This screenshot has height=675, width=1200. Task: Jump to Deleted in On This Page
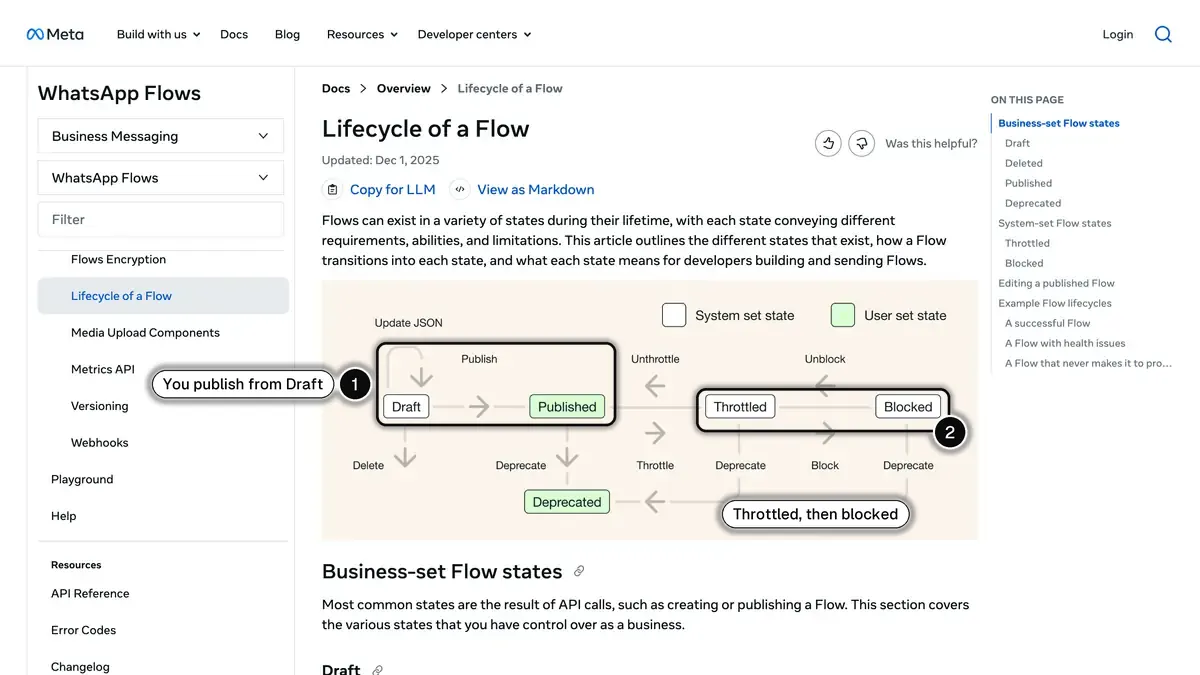coord(1024,163)
